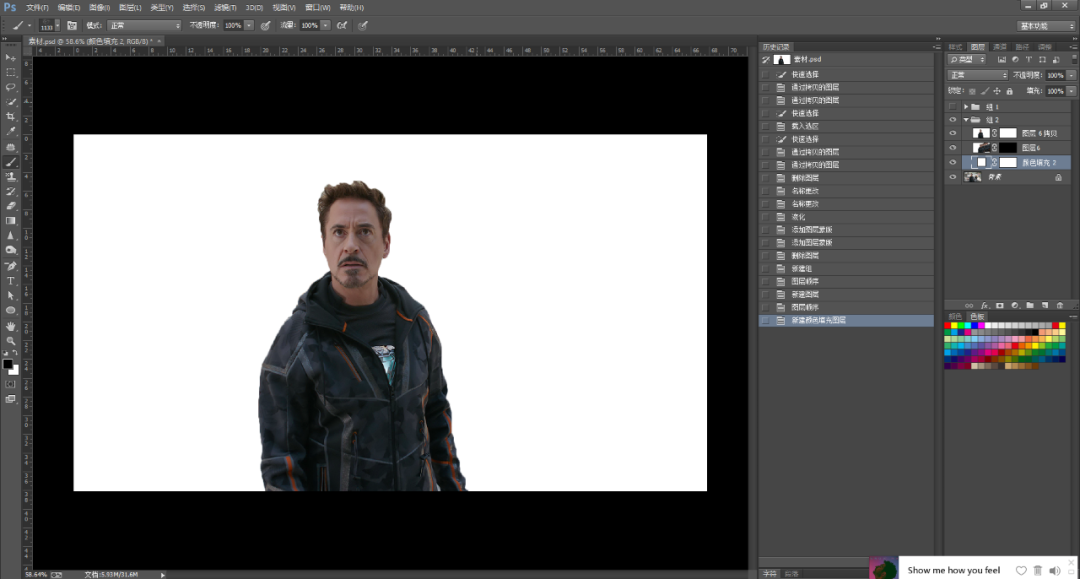The image size is (1080, 579).
Task: Open the brush panel toggle icon
Action: 72,25
